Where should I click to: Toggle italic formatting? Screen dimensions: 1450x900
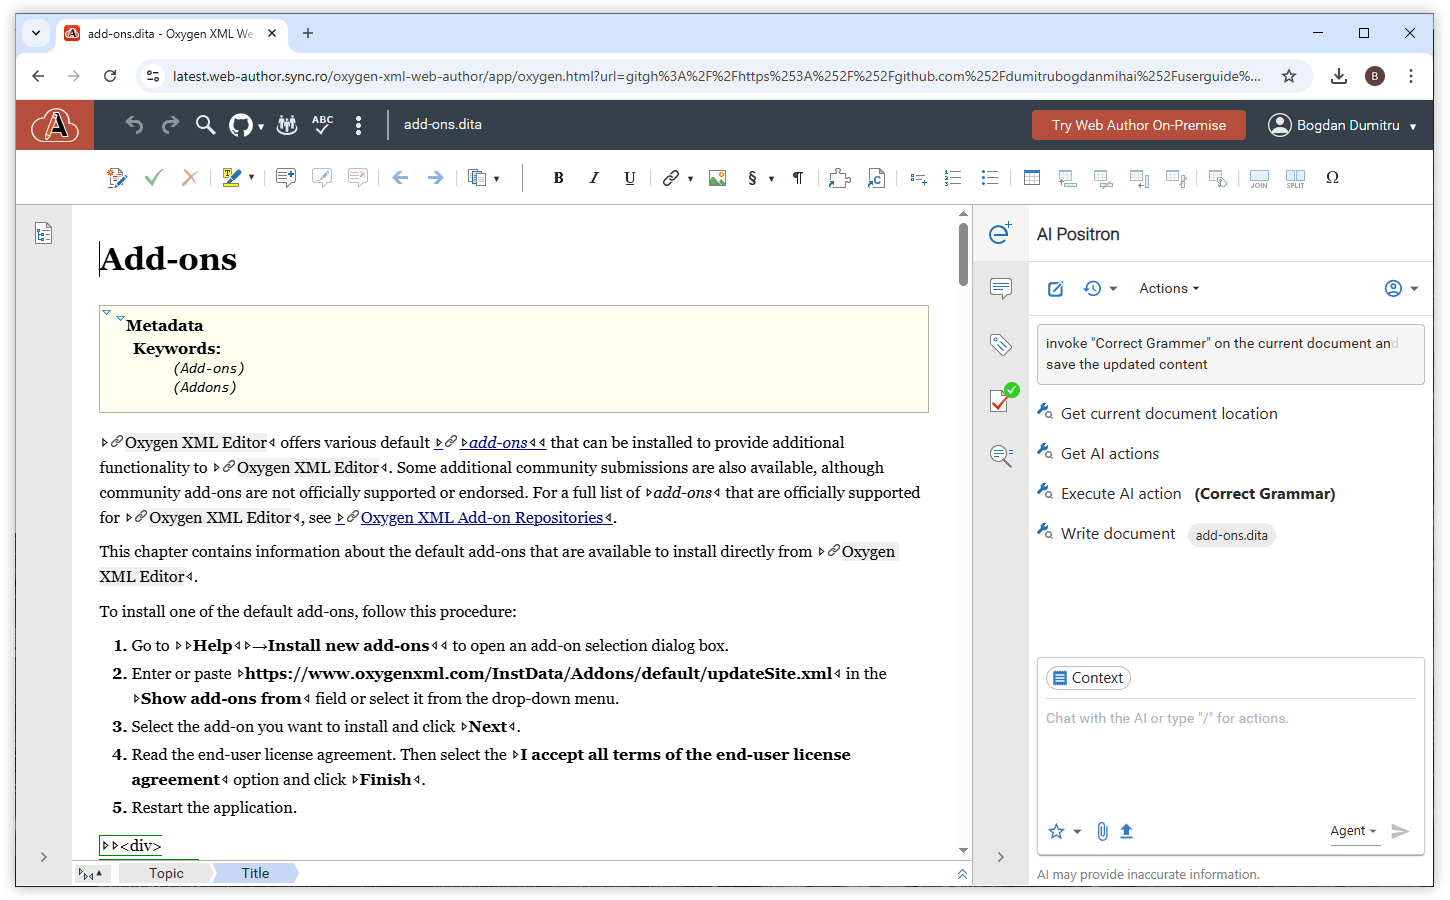[594, 178]
